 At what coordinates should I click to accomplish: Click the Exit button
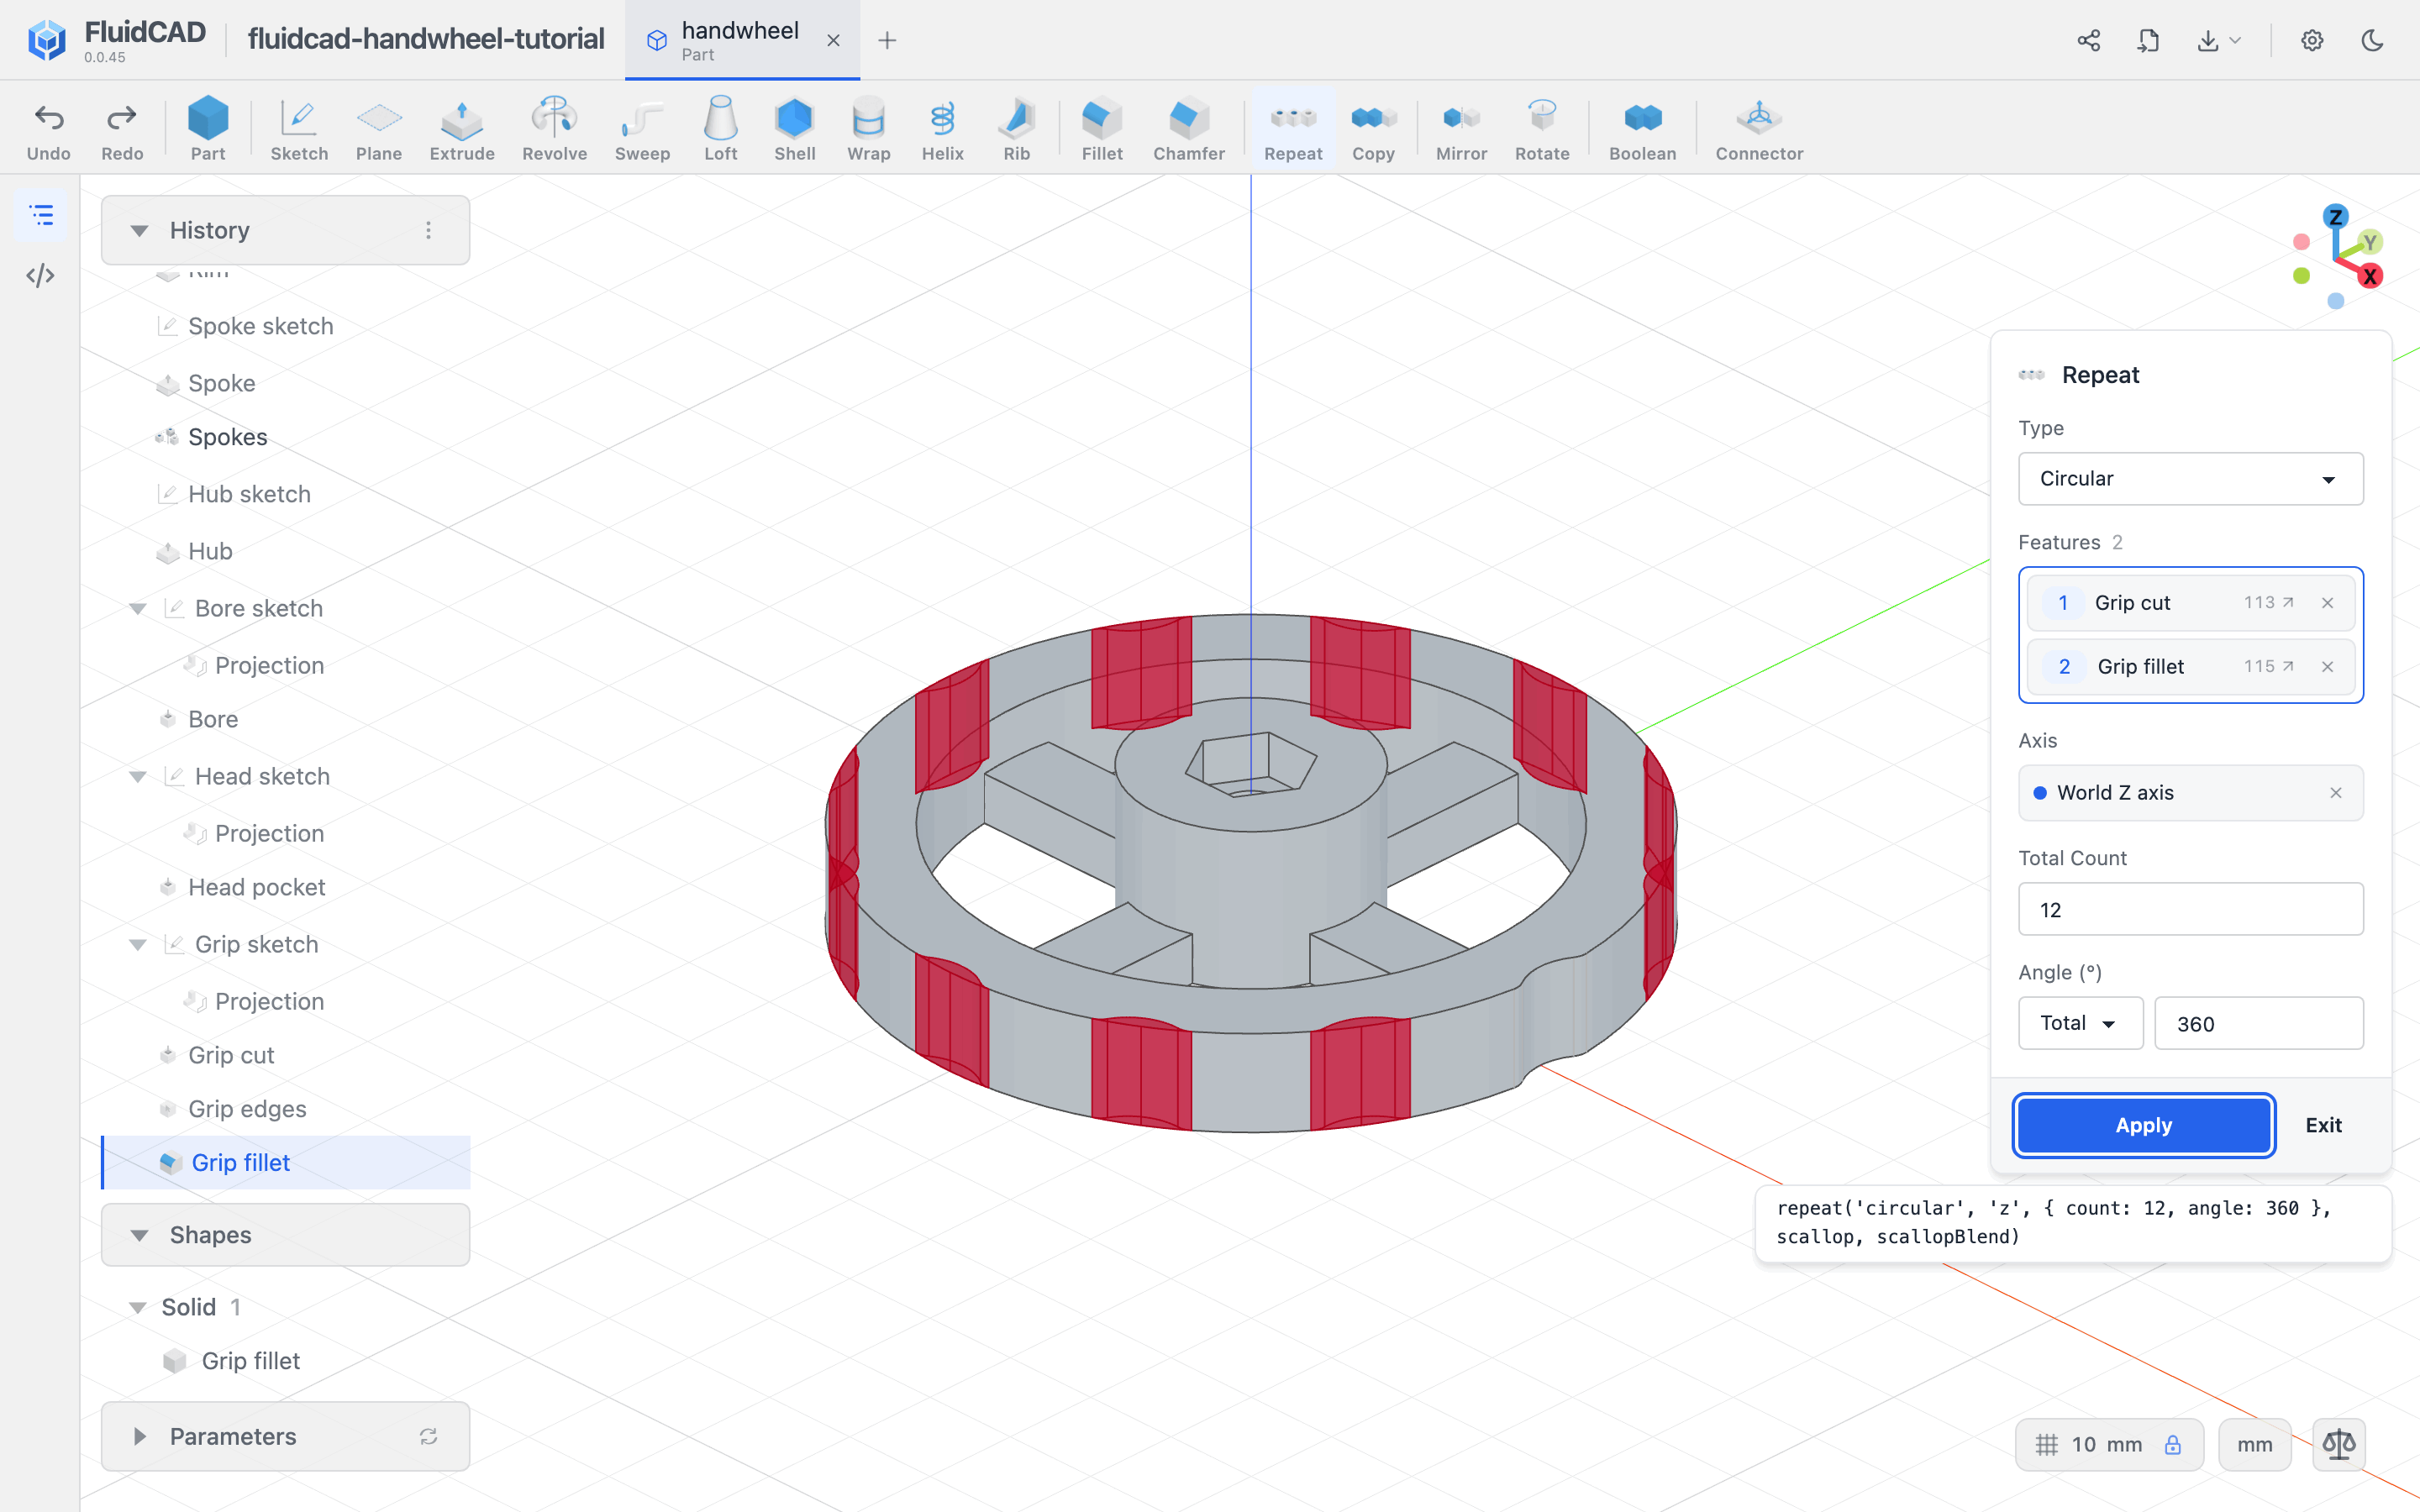tap(2323, 1125)
